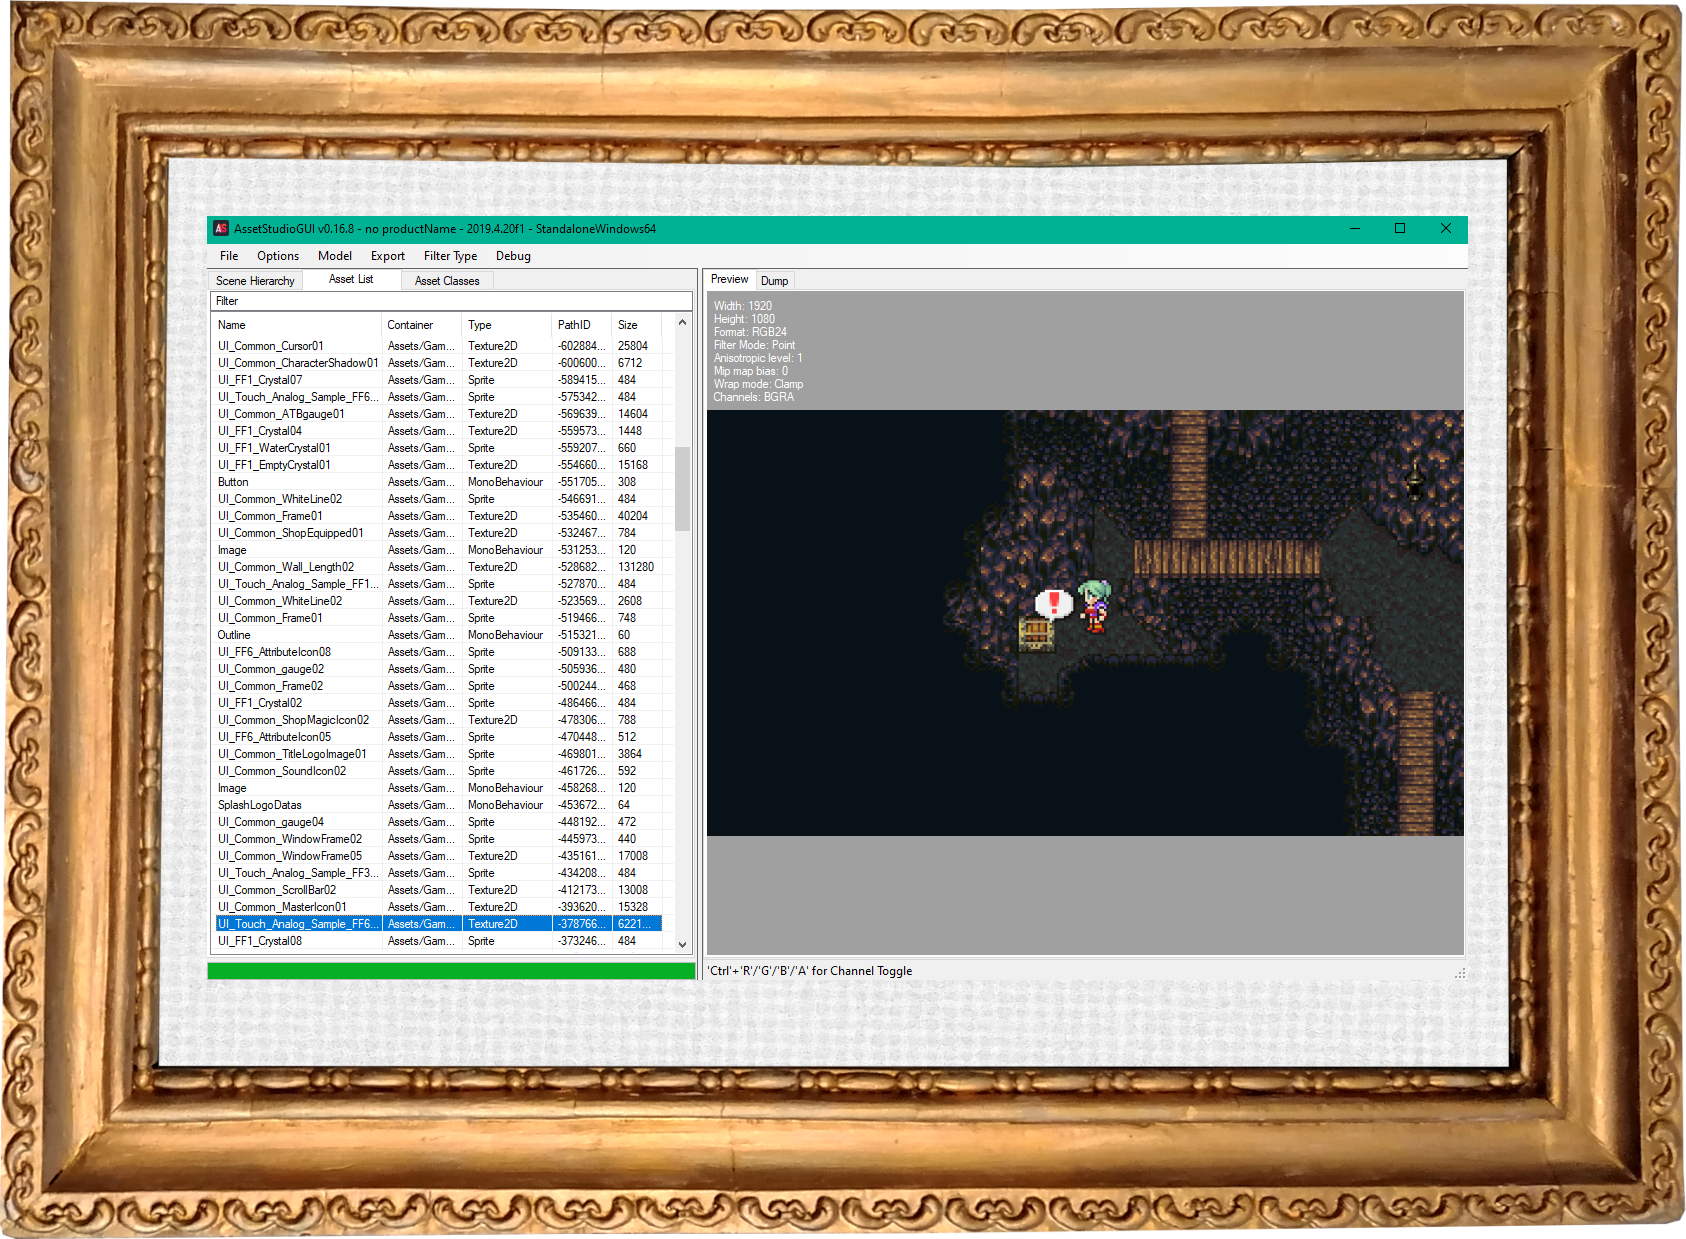
Task: Open the Filter Type menu
Action: pos(450,256)
